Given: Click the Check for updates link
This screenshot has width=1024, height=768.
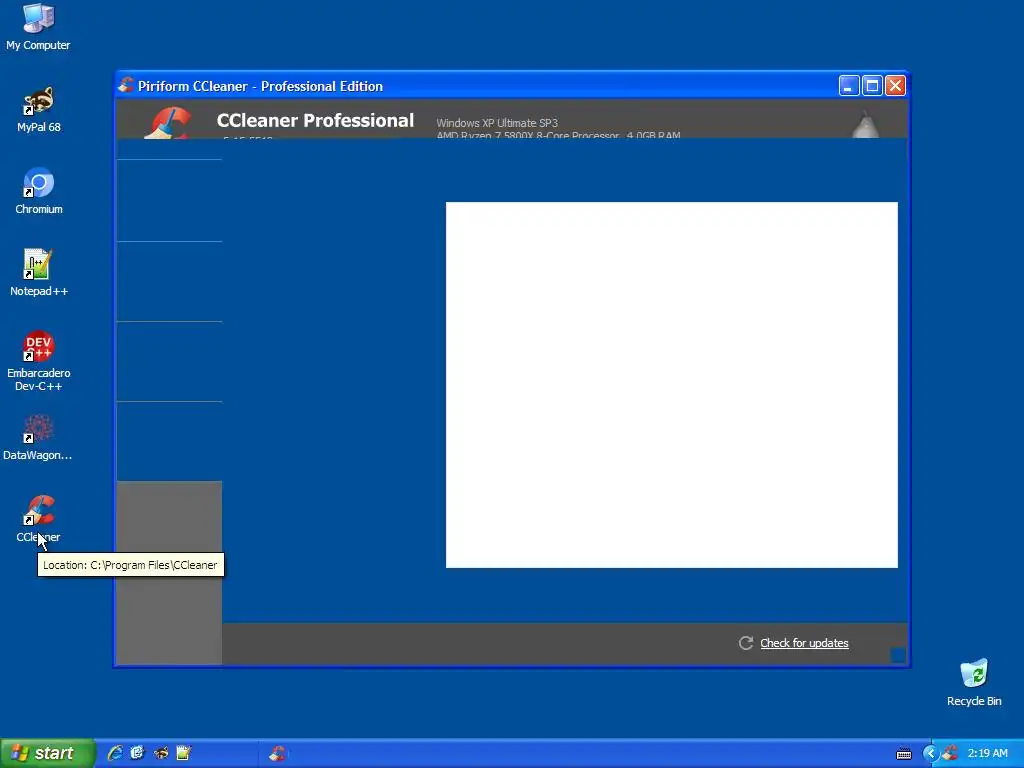Looking at the screenshot, I should pyautogui.click(x=804, y=643).
